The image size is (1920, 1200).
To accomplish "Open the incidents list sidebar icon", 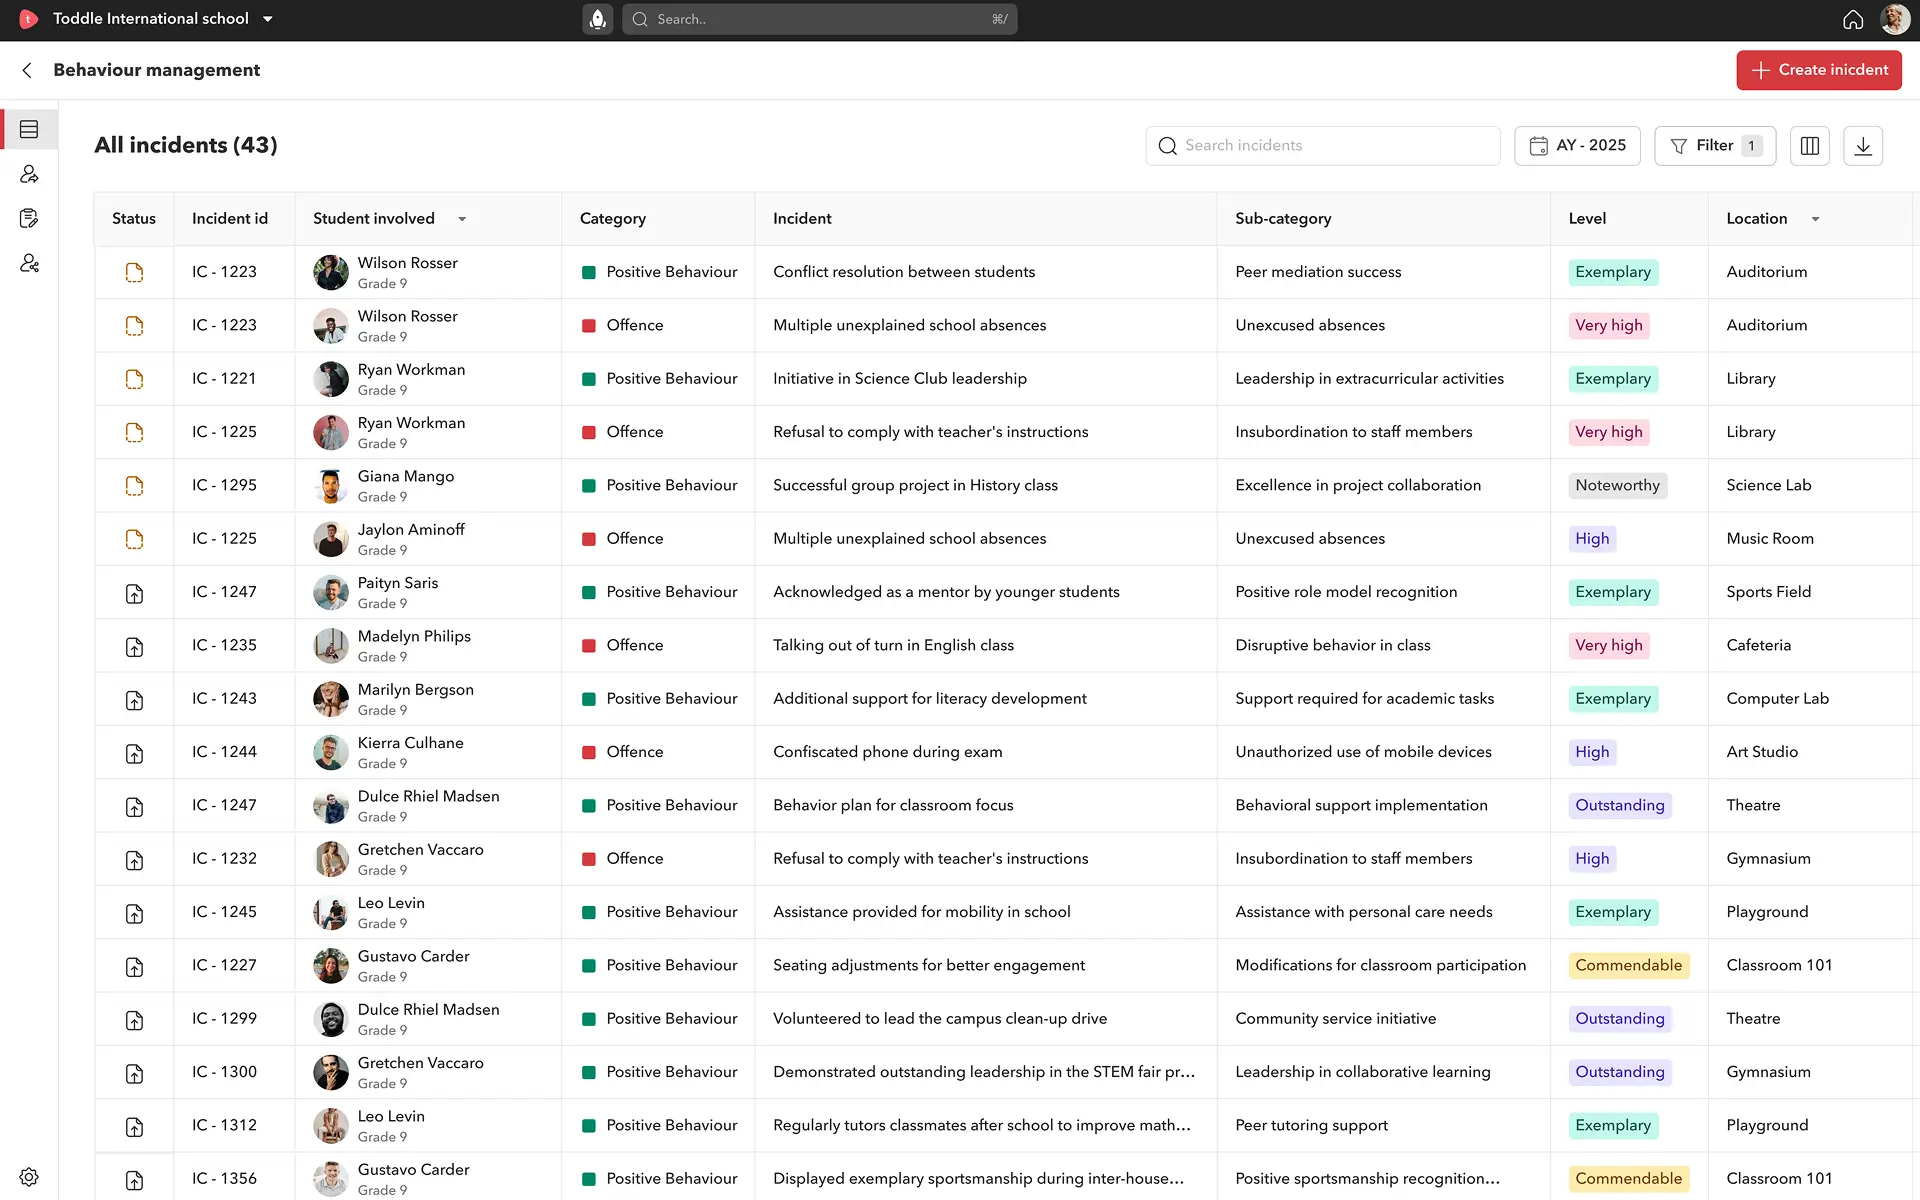I will coord(29,130).
